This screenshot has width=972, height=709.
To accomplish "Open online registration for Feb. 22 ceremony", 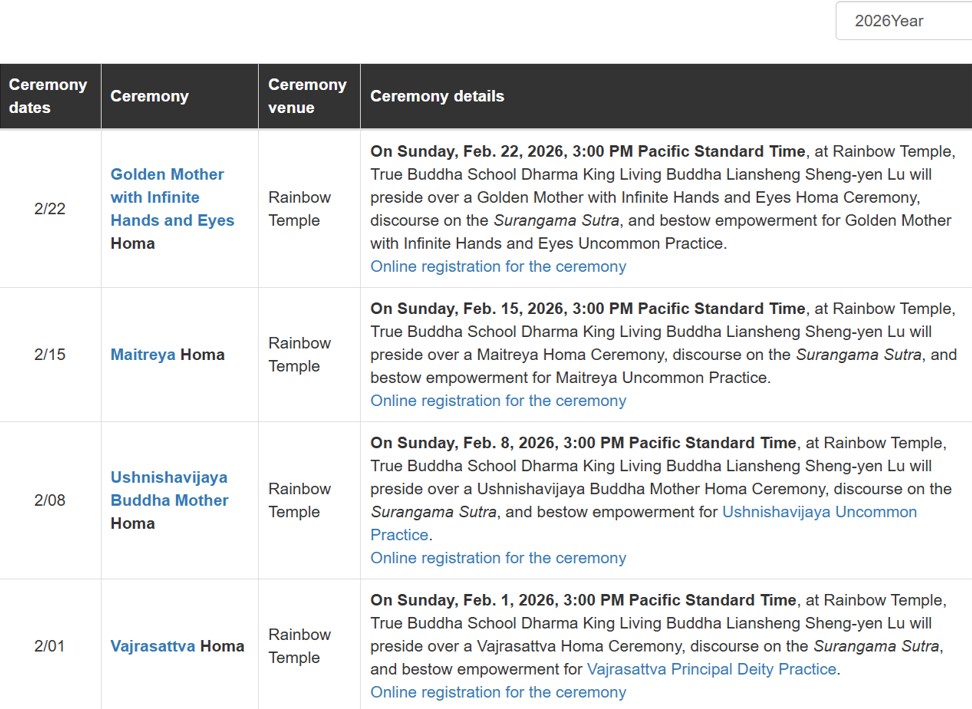I will pos(498,267).
